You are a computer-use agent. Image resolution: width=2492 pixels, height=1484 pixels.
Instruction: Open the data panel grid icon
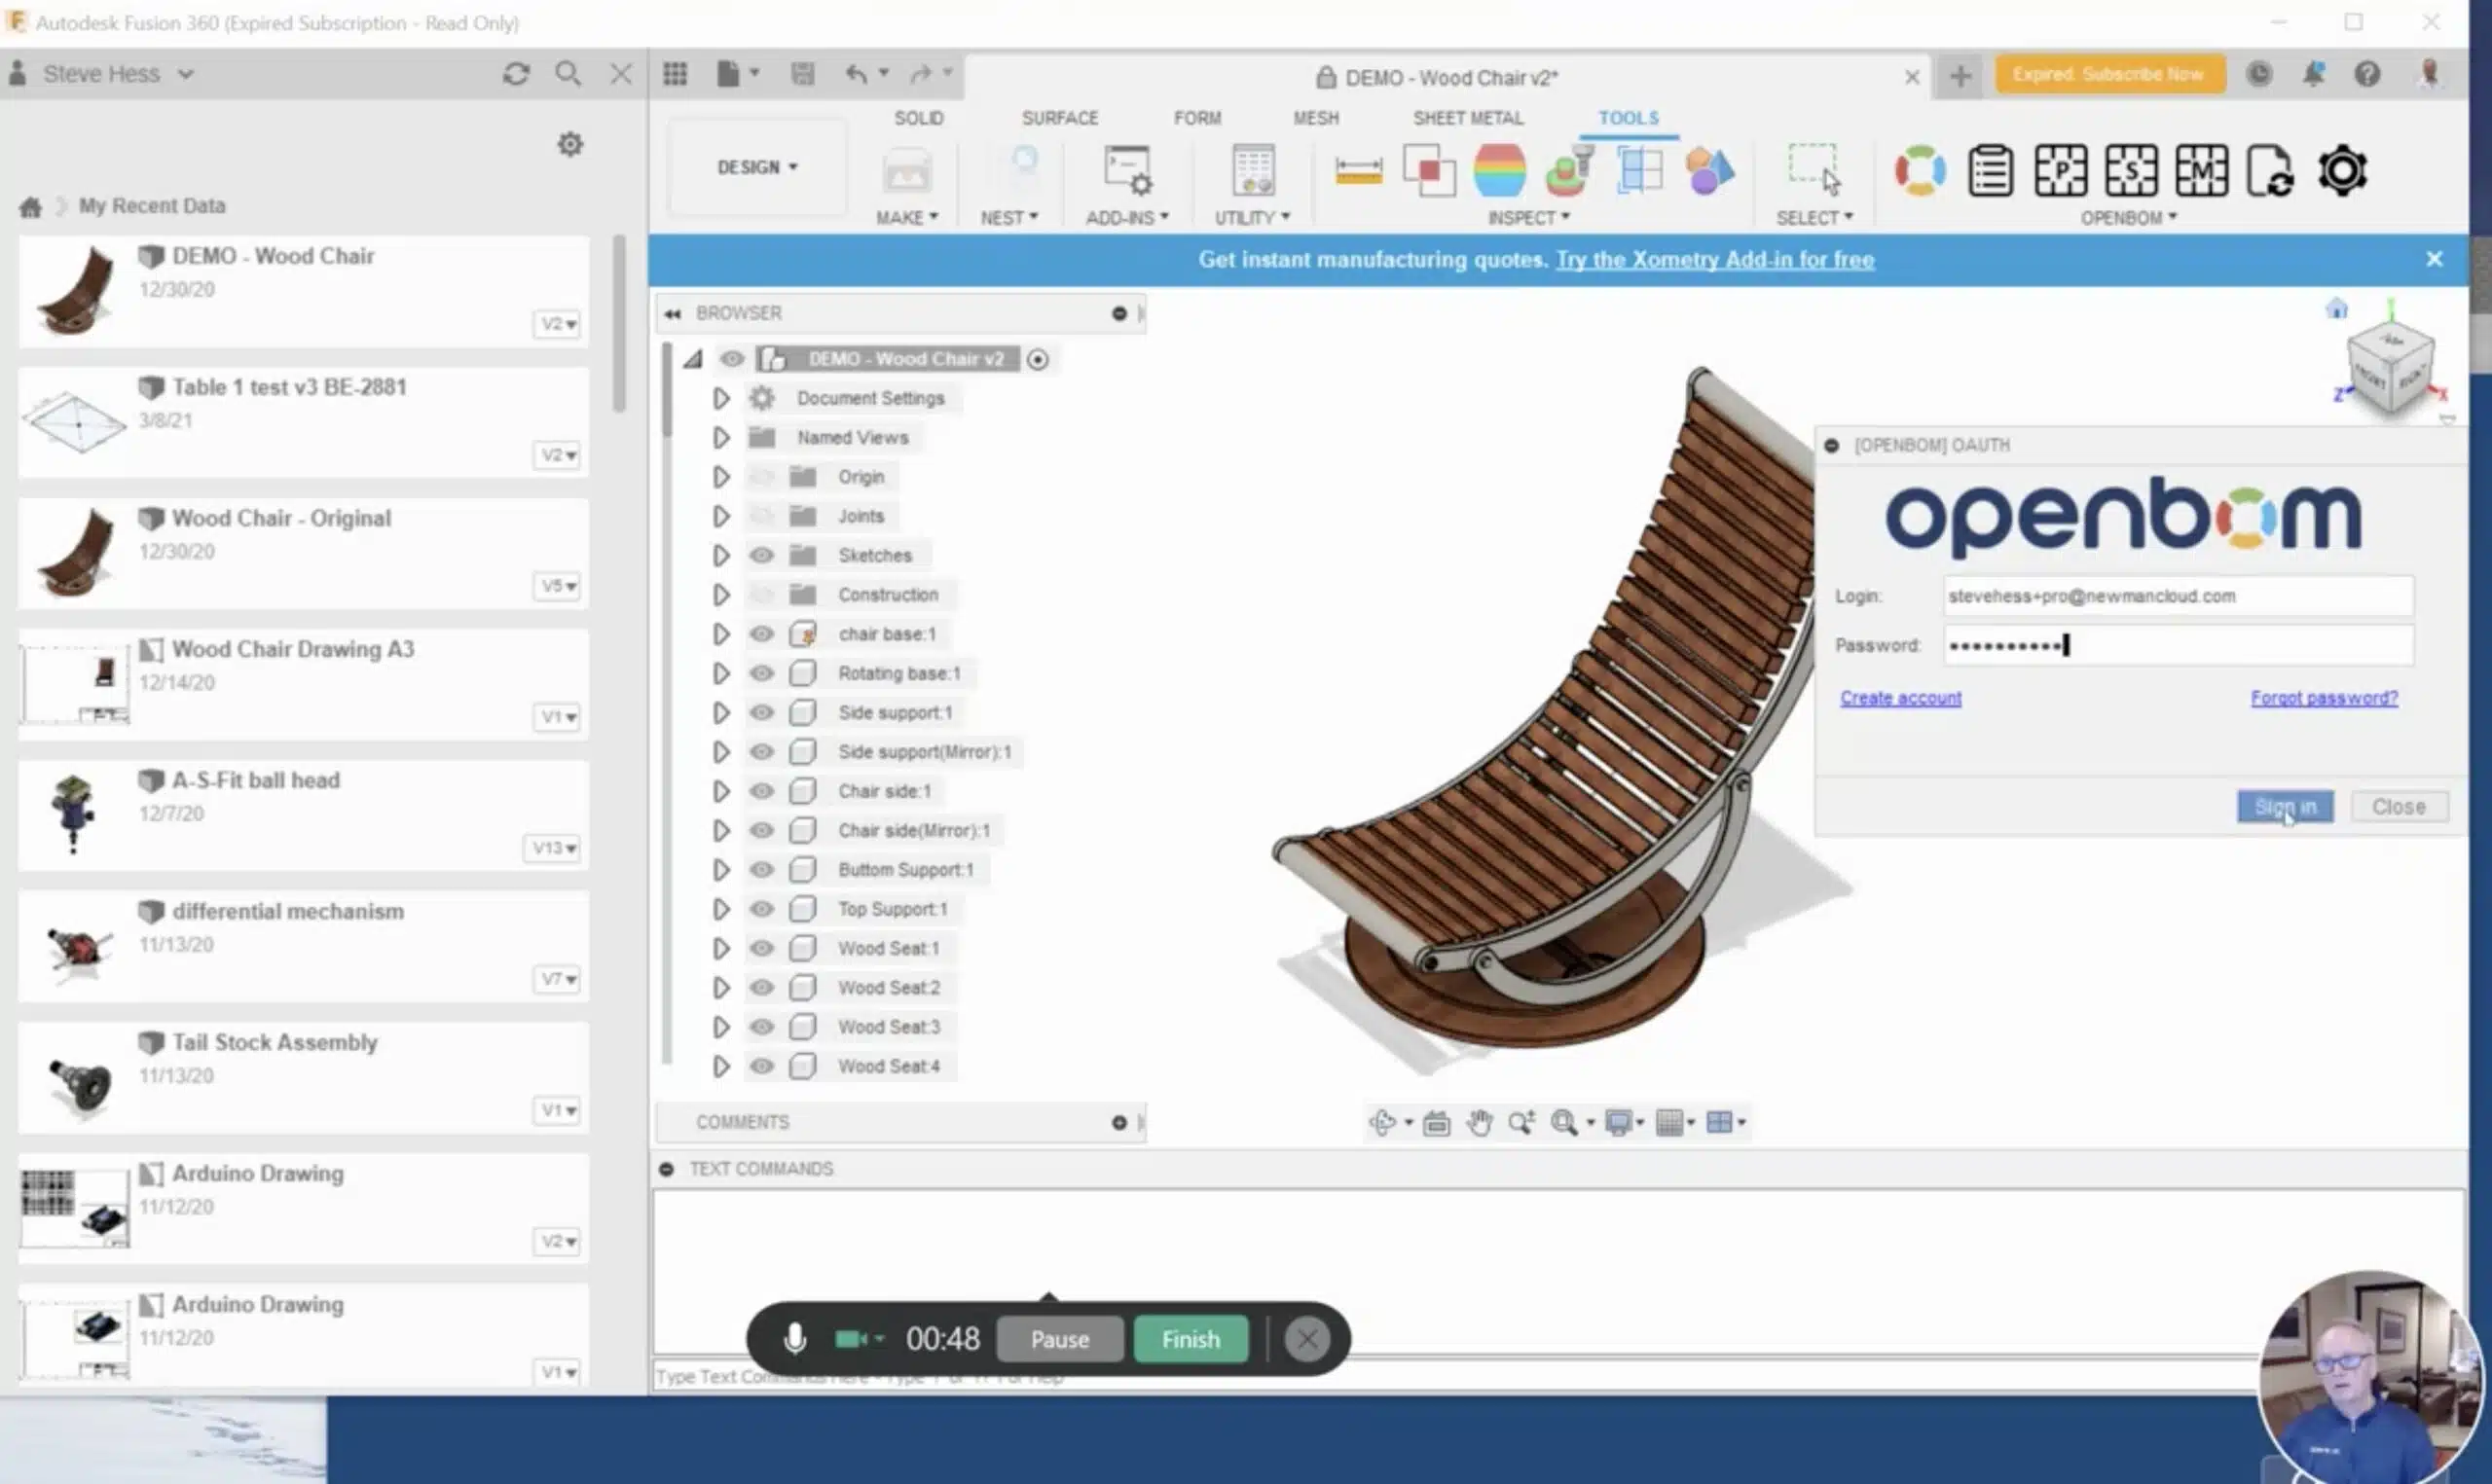click(675, 74)
